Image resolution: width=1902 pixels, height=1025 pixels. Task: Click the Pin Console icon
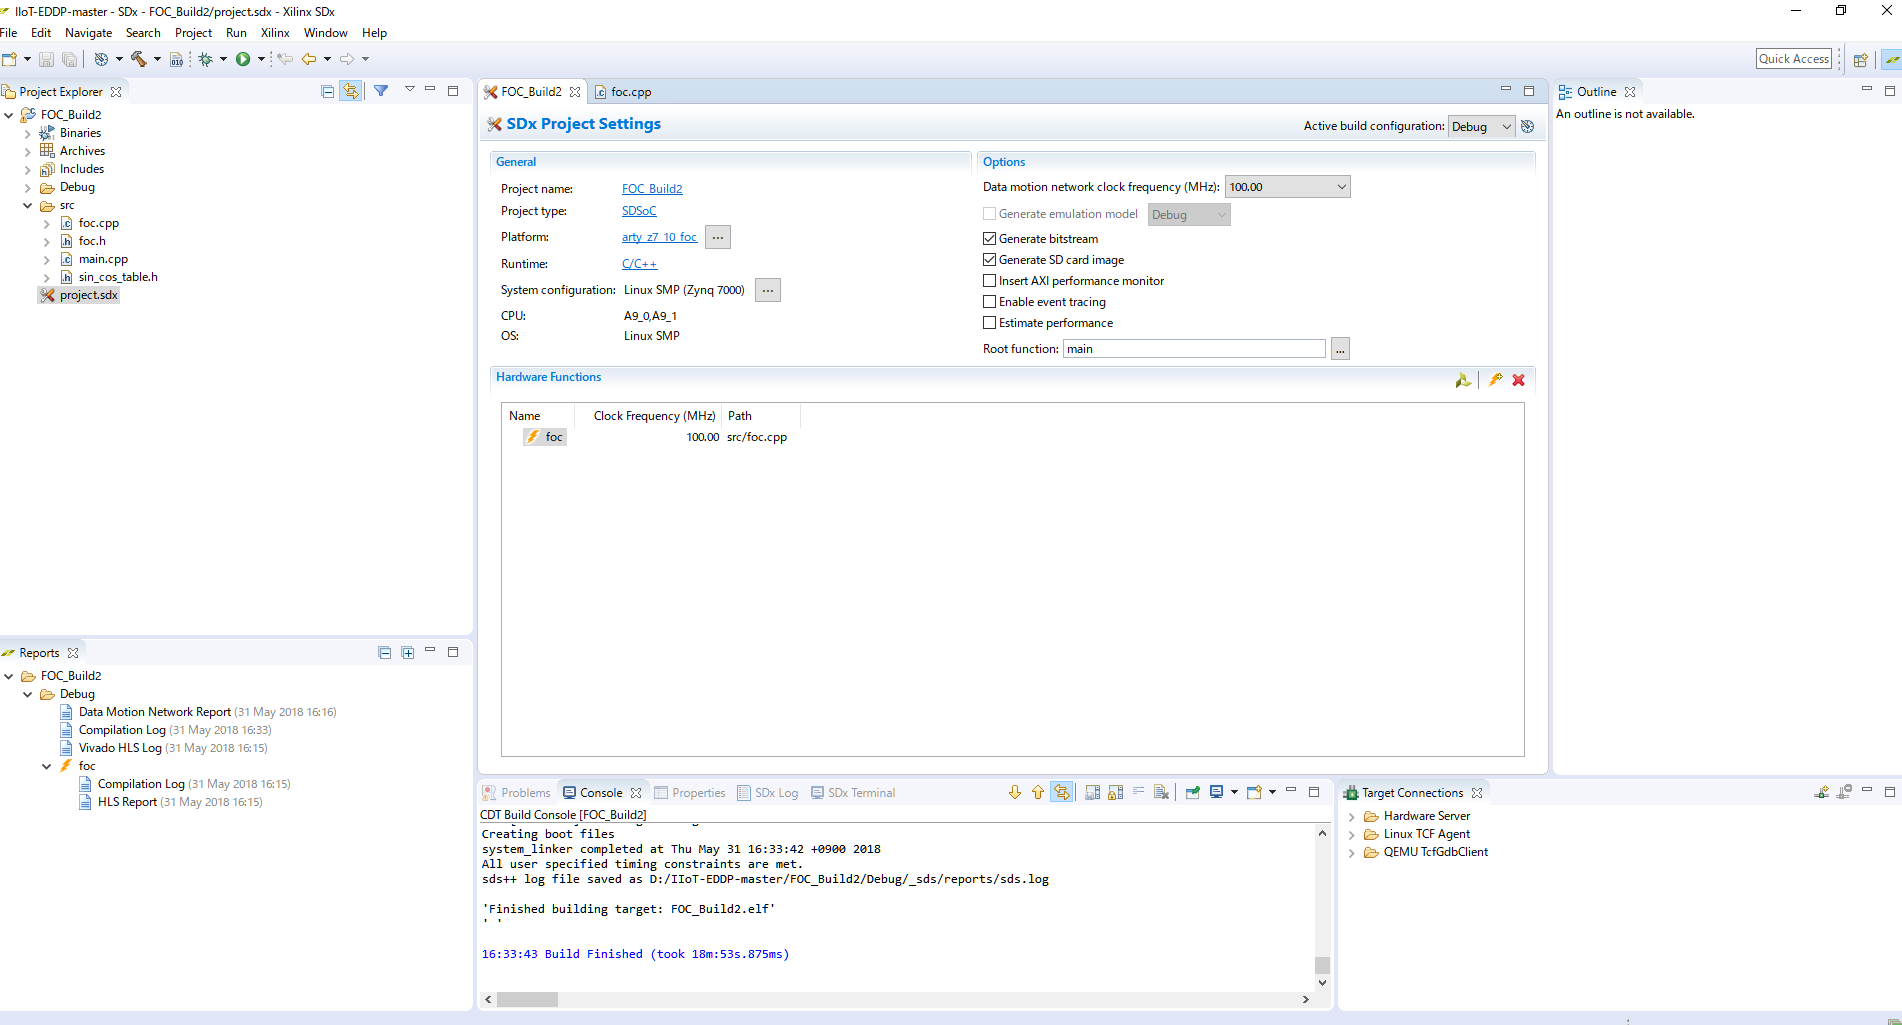(1192, 793)
